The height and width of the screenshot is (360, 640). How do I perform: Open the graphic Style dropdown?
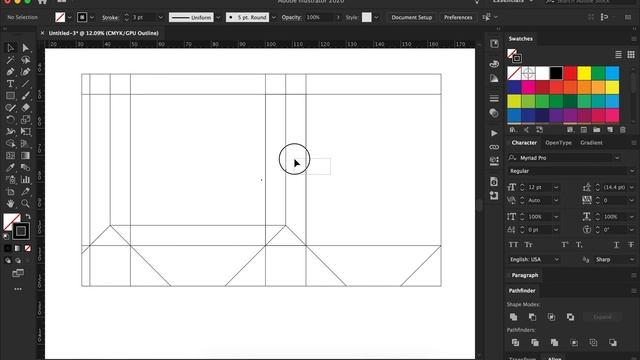[x=376, y=18]
